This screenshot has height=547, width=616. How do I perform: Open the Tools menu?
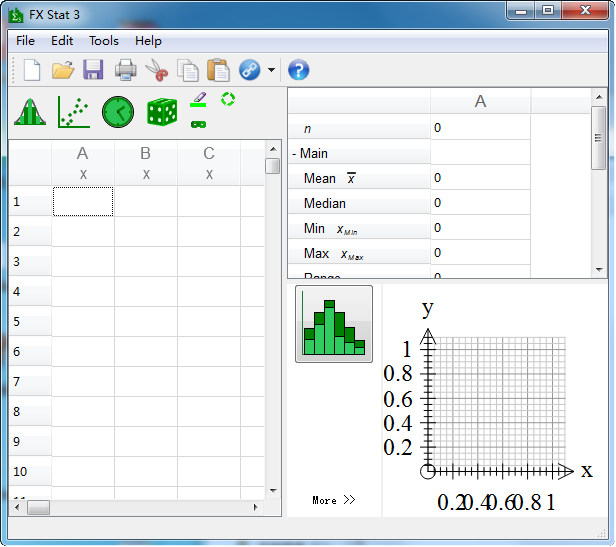tap(103, 41)
